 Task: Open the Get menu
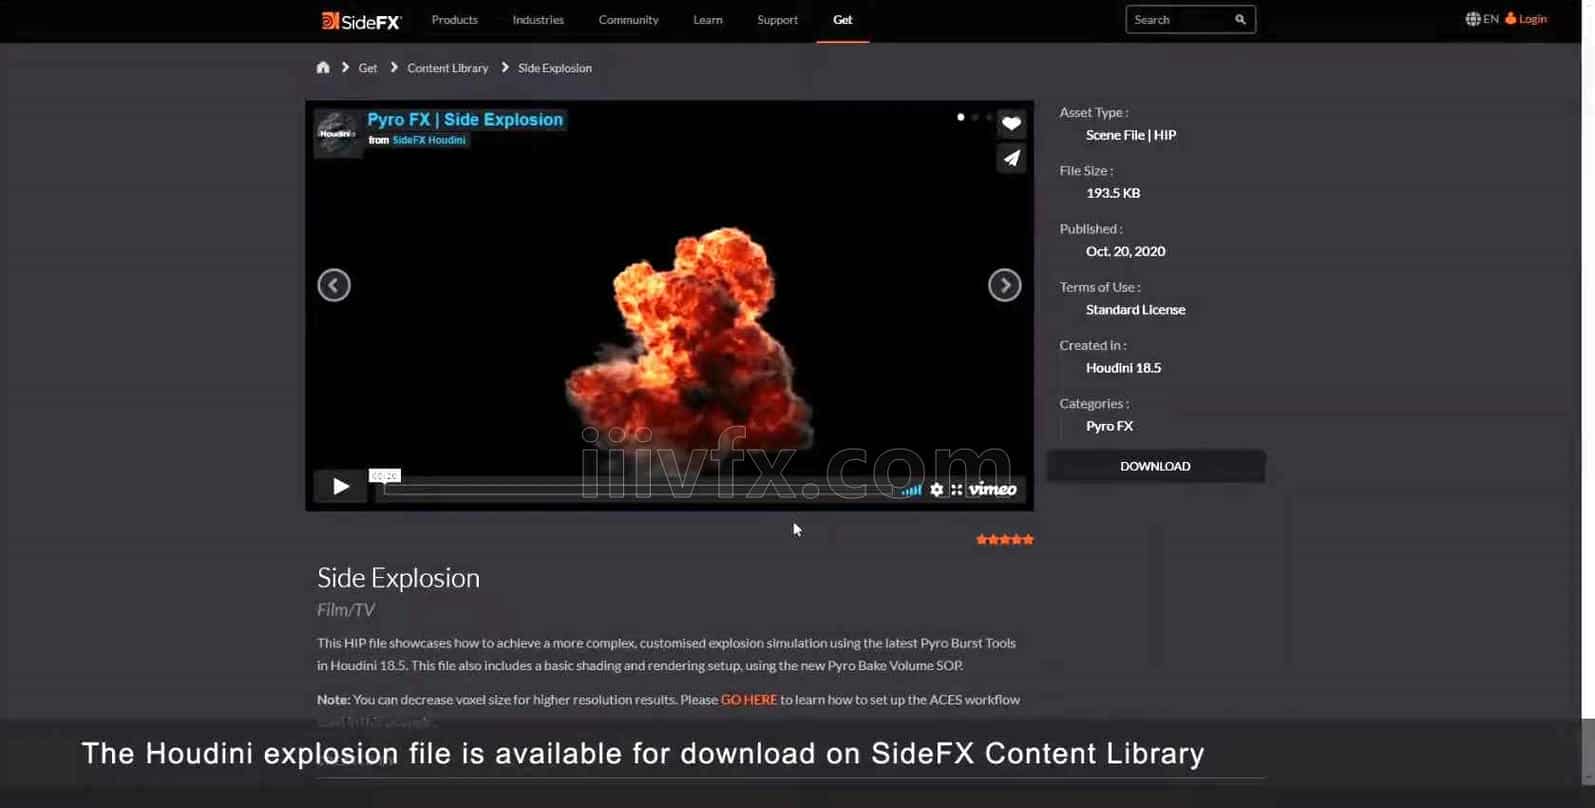pyautogui.click(x=842, y=20)
